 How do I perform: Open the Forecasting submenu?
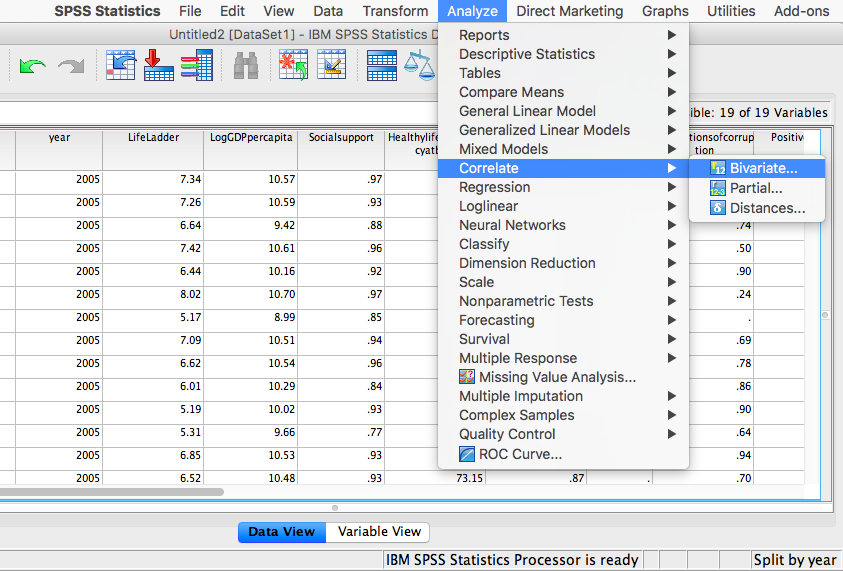tap(563, 320)
